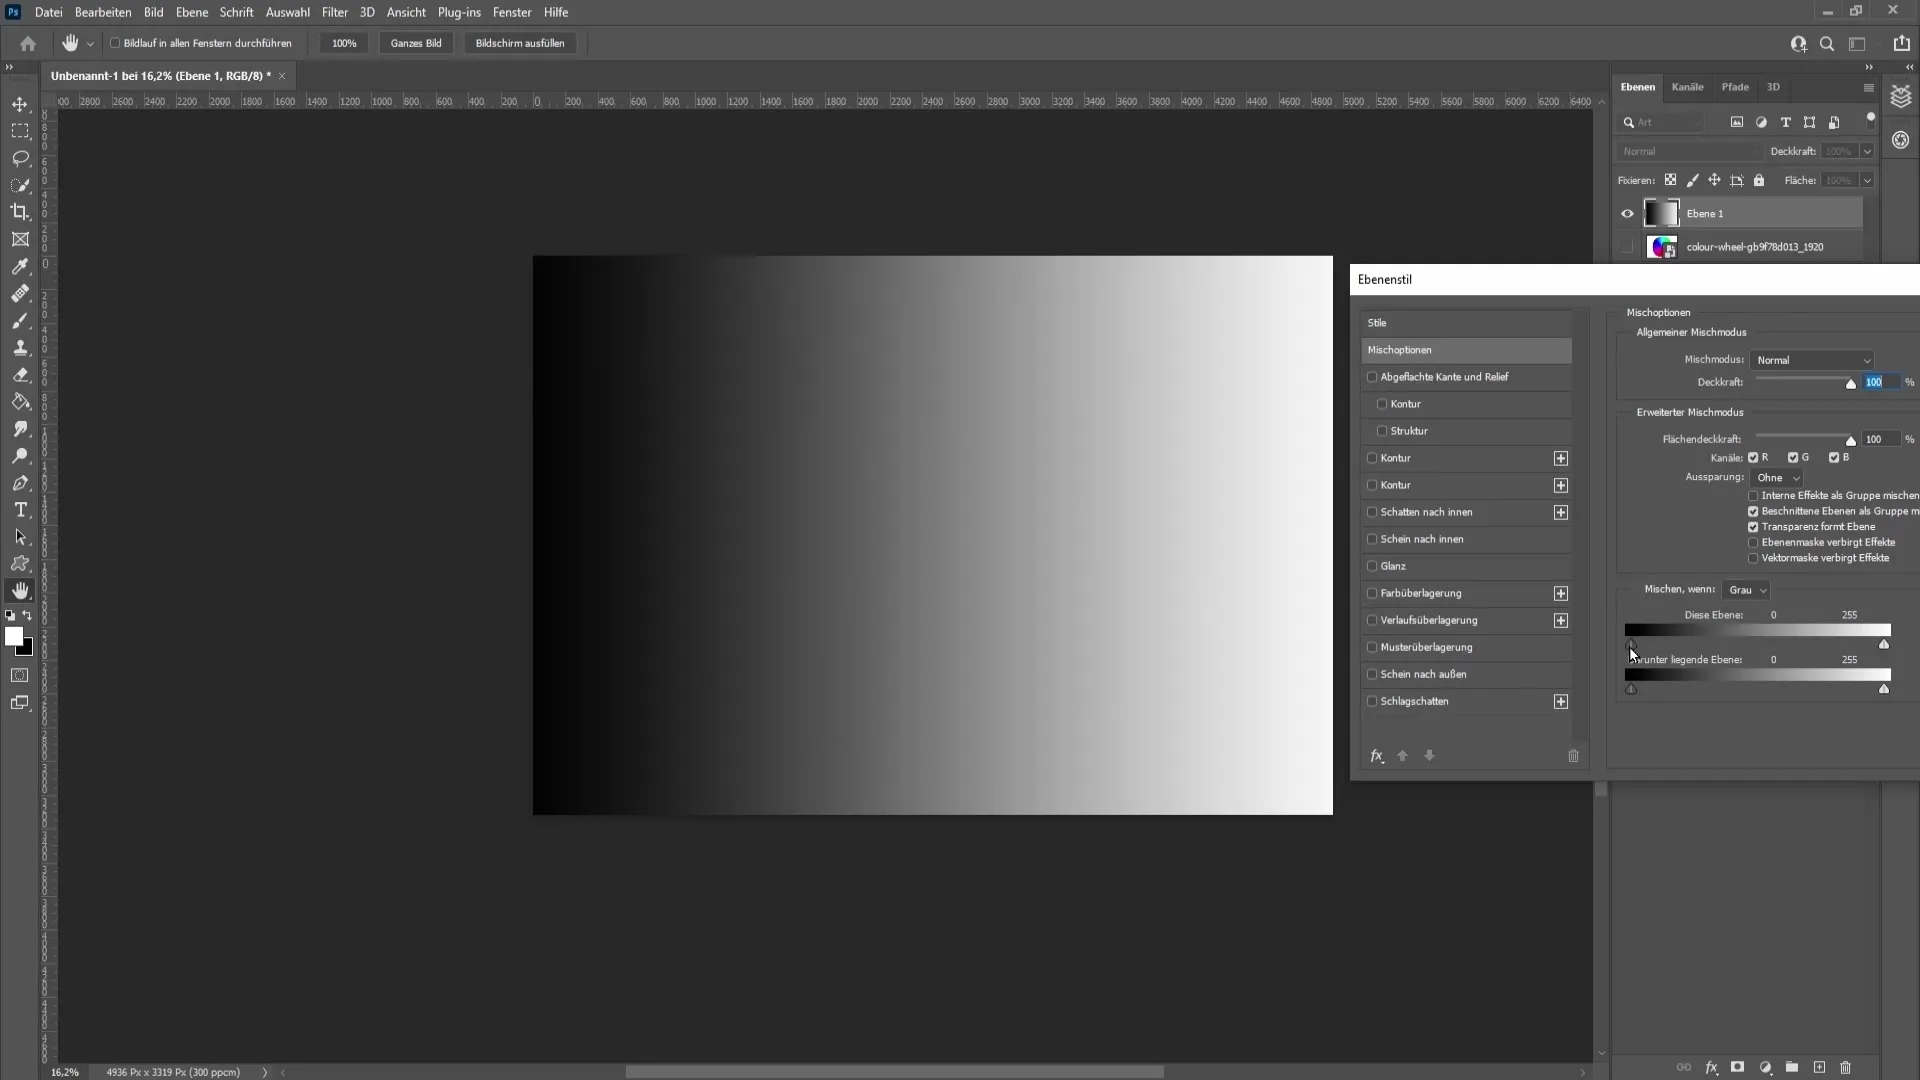Click Ebene menu item
Screen dimensions: 1920x1080
point(191,12)
